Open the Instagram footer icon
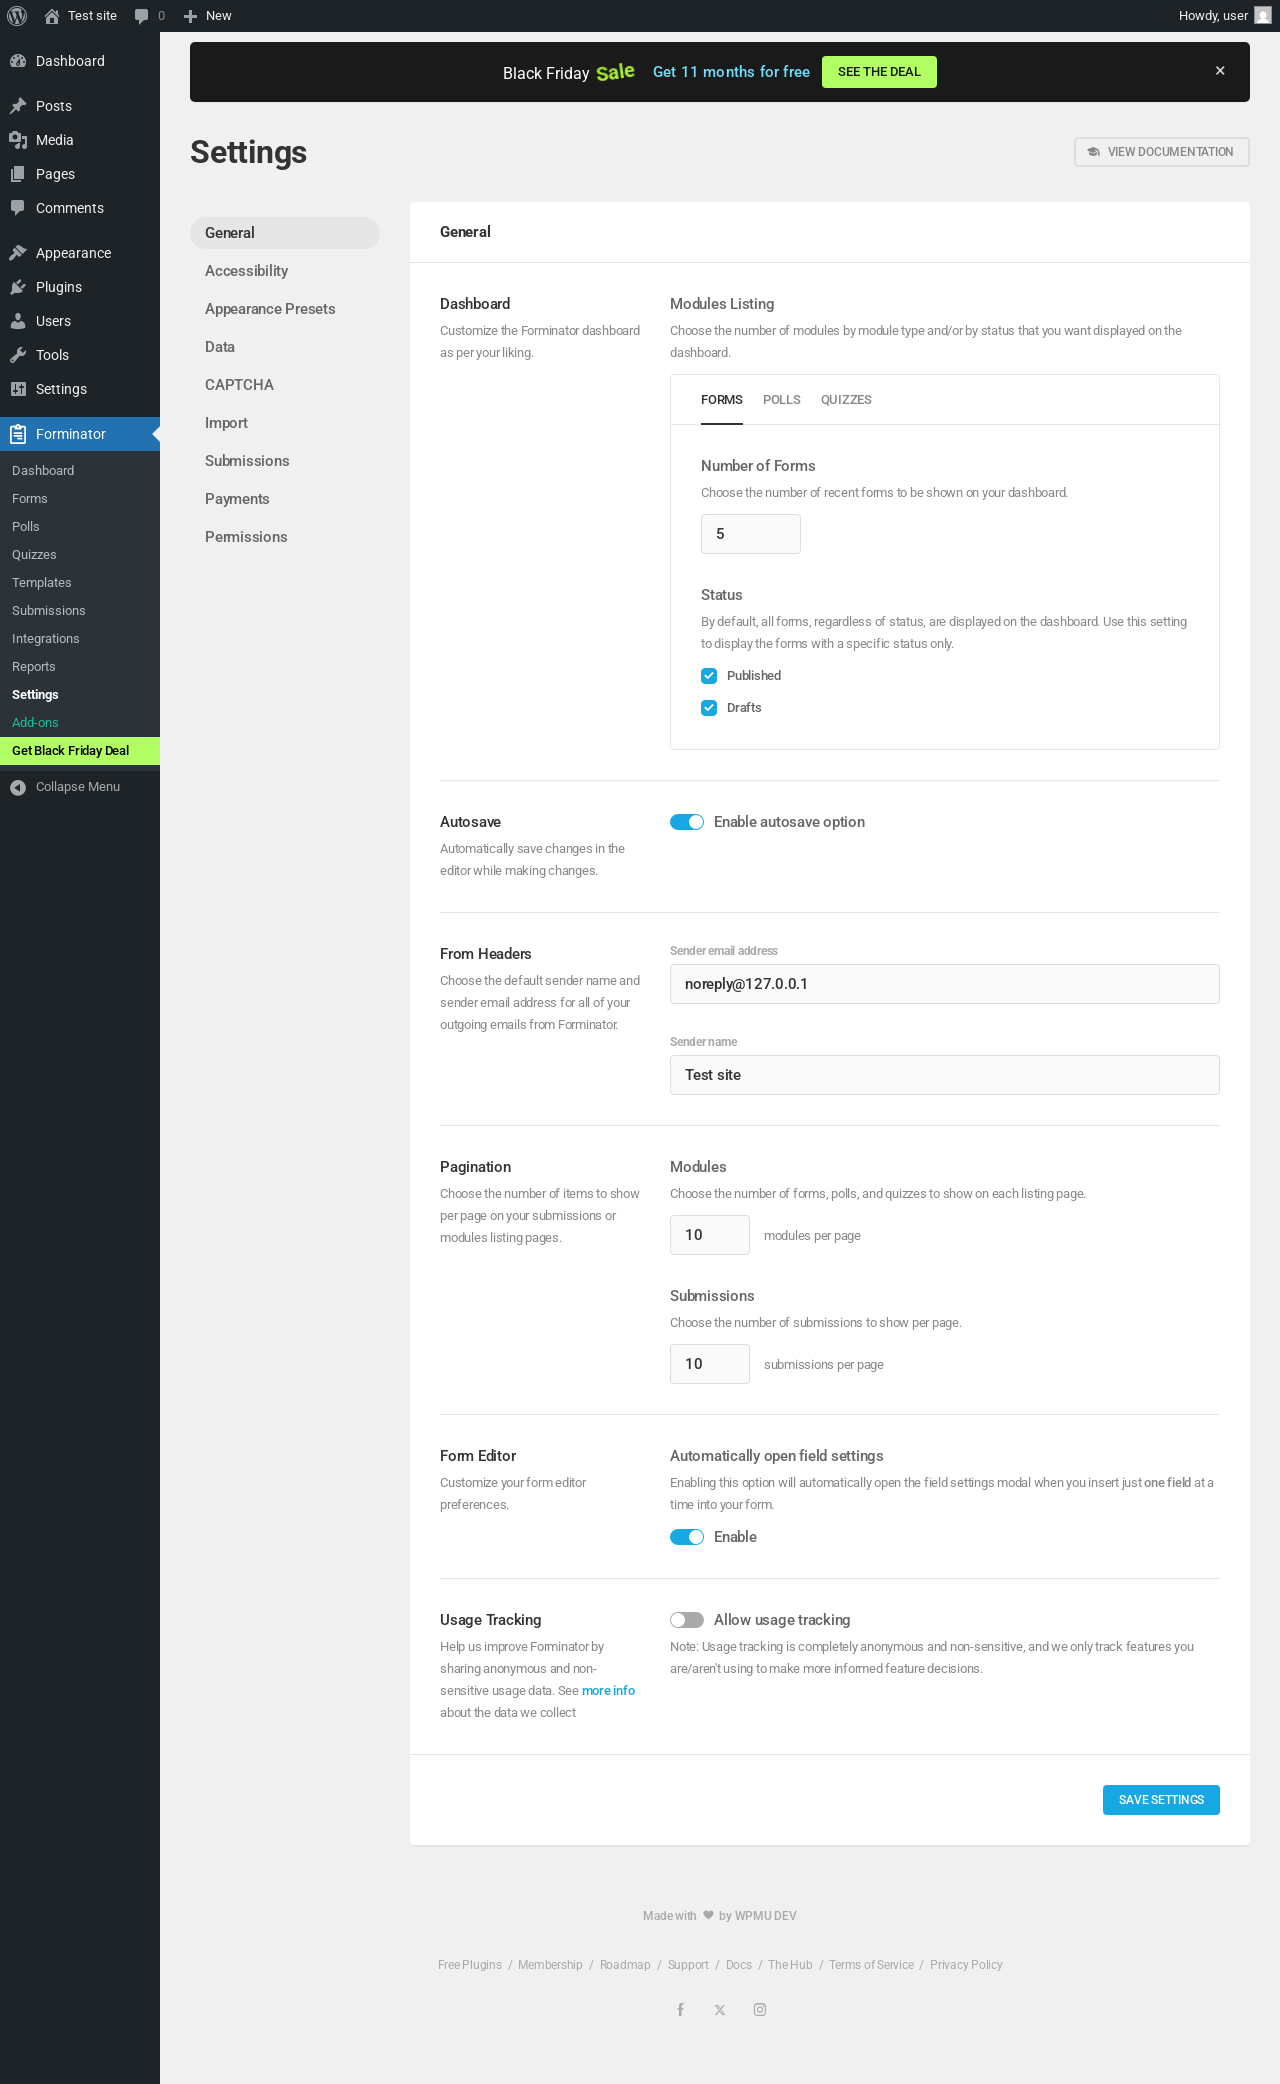The image size is (1280, 2084). pos(760,2009)
